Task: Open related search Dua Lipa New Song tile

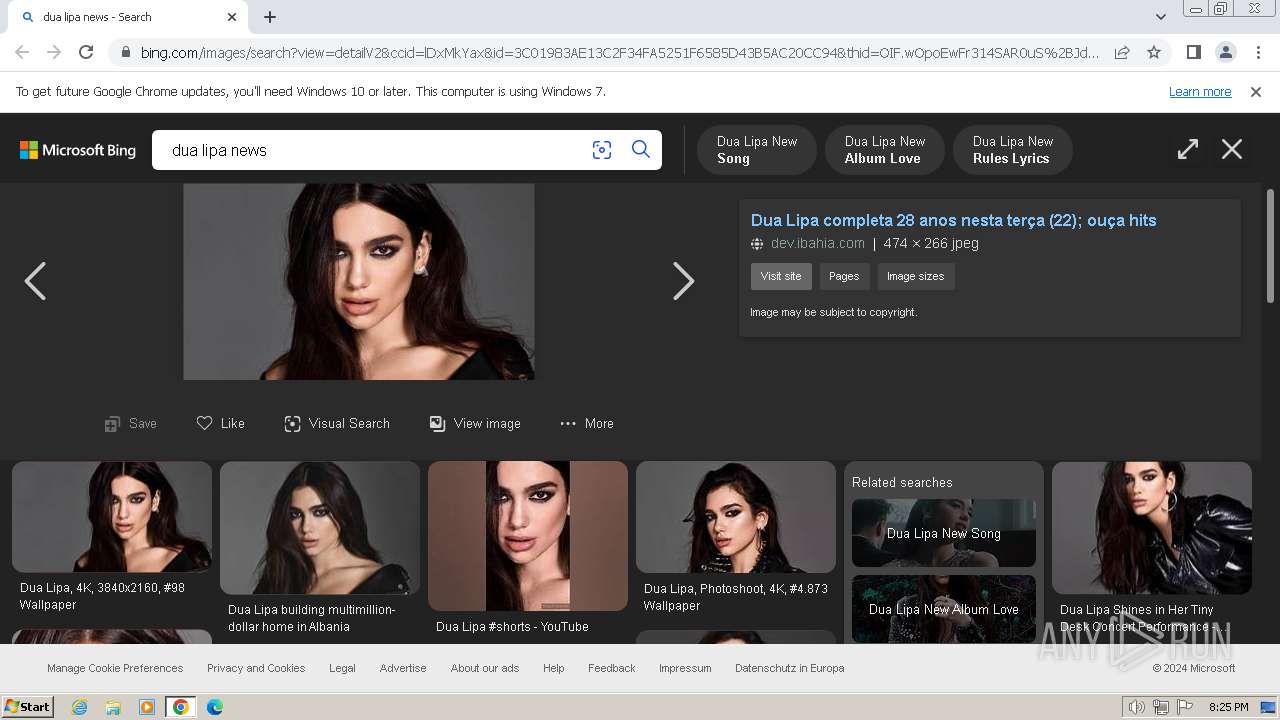Action: 944,533
